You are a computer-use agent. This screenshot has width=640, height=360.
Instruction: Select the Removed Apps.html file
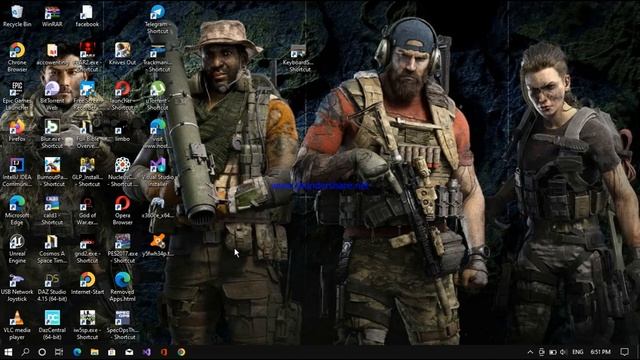pyautogui.click(x=122, y=287)
